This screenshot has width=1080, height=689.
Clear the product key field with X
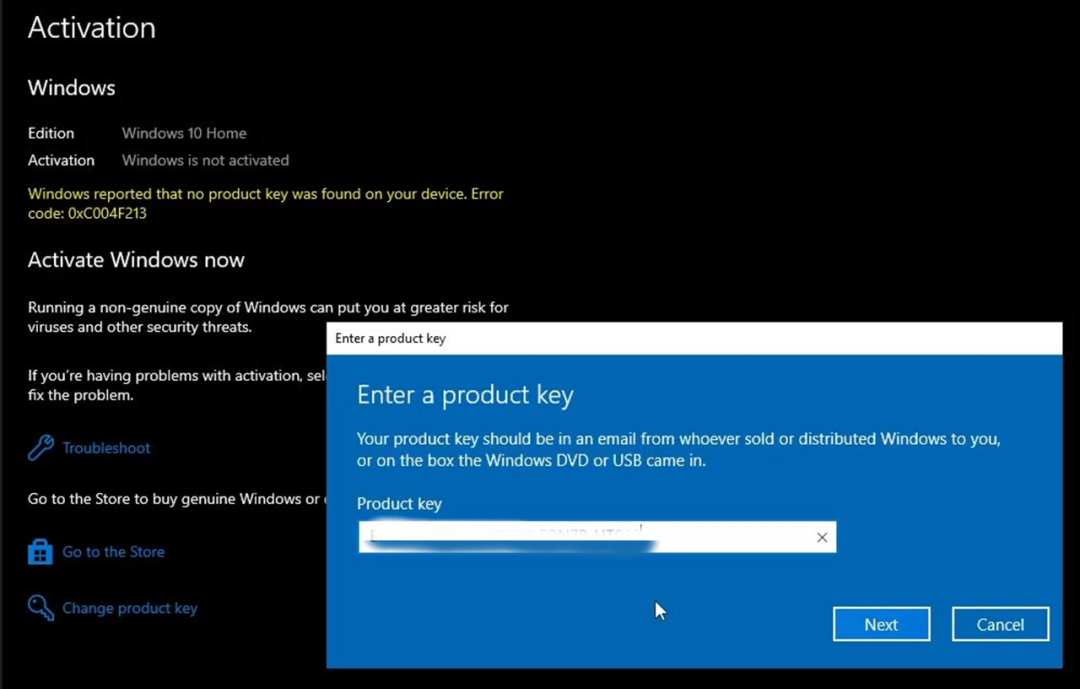click(x=821, y=538)
